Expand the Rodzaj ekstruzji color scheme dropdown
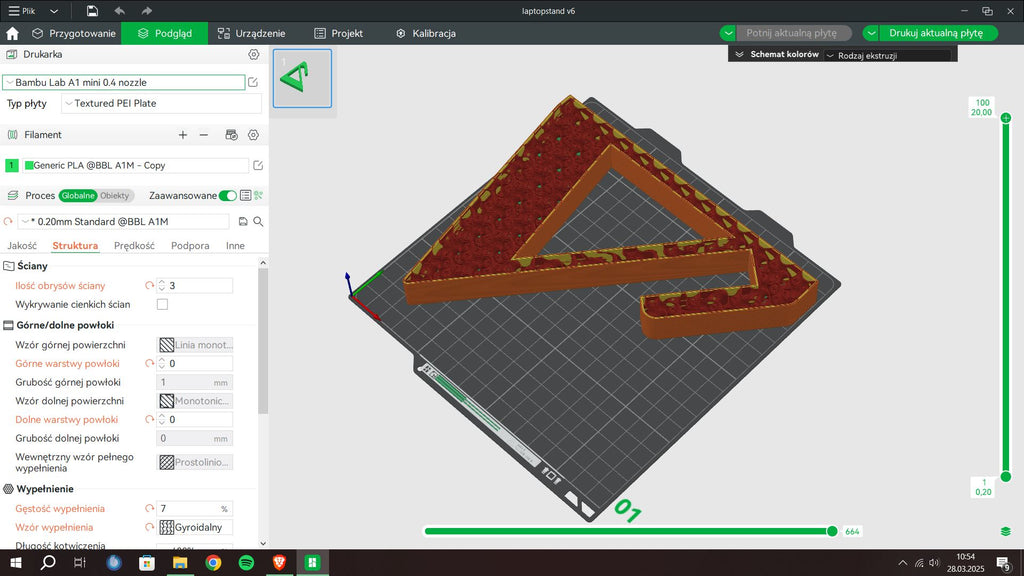The height and width of the screenshot is (576, 1024). click(x=888, y=56)
